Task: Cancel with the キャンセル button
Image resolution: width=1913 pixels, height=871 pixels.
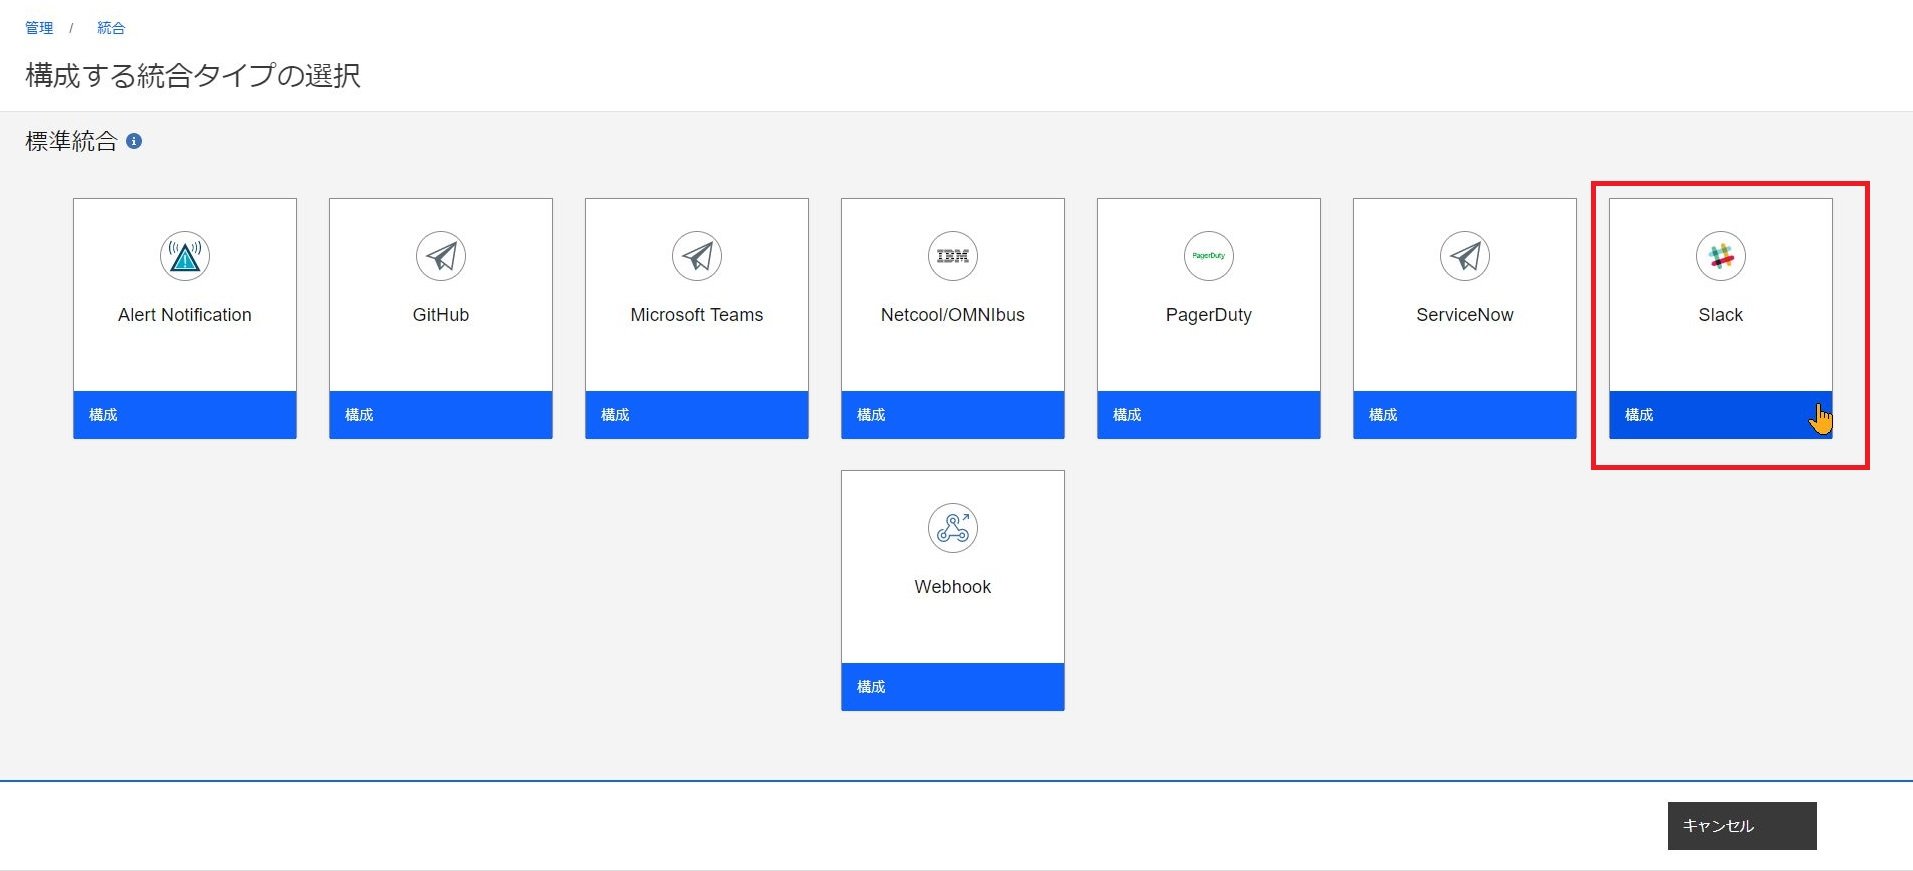Action: (1742, 826)
